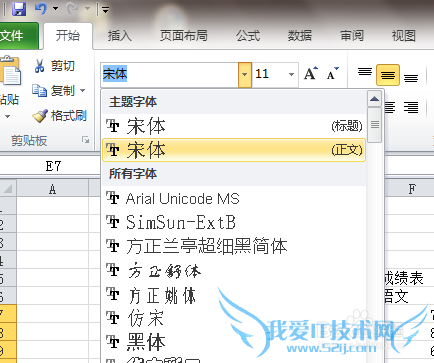Screen dimensions: 434x363
Task: Click the Undo arrow icon
Action: tap(41, 8)
